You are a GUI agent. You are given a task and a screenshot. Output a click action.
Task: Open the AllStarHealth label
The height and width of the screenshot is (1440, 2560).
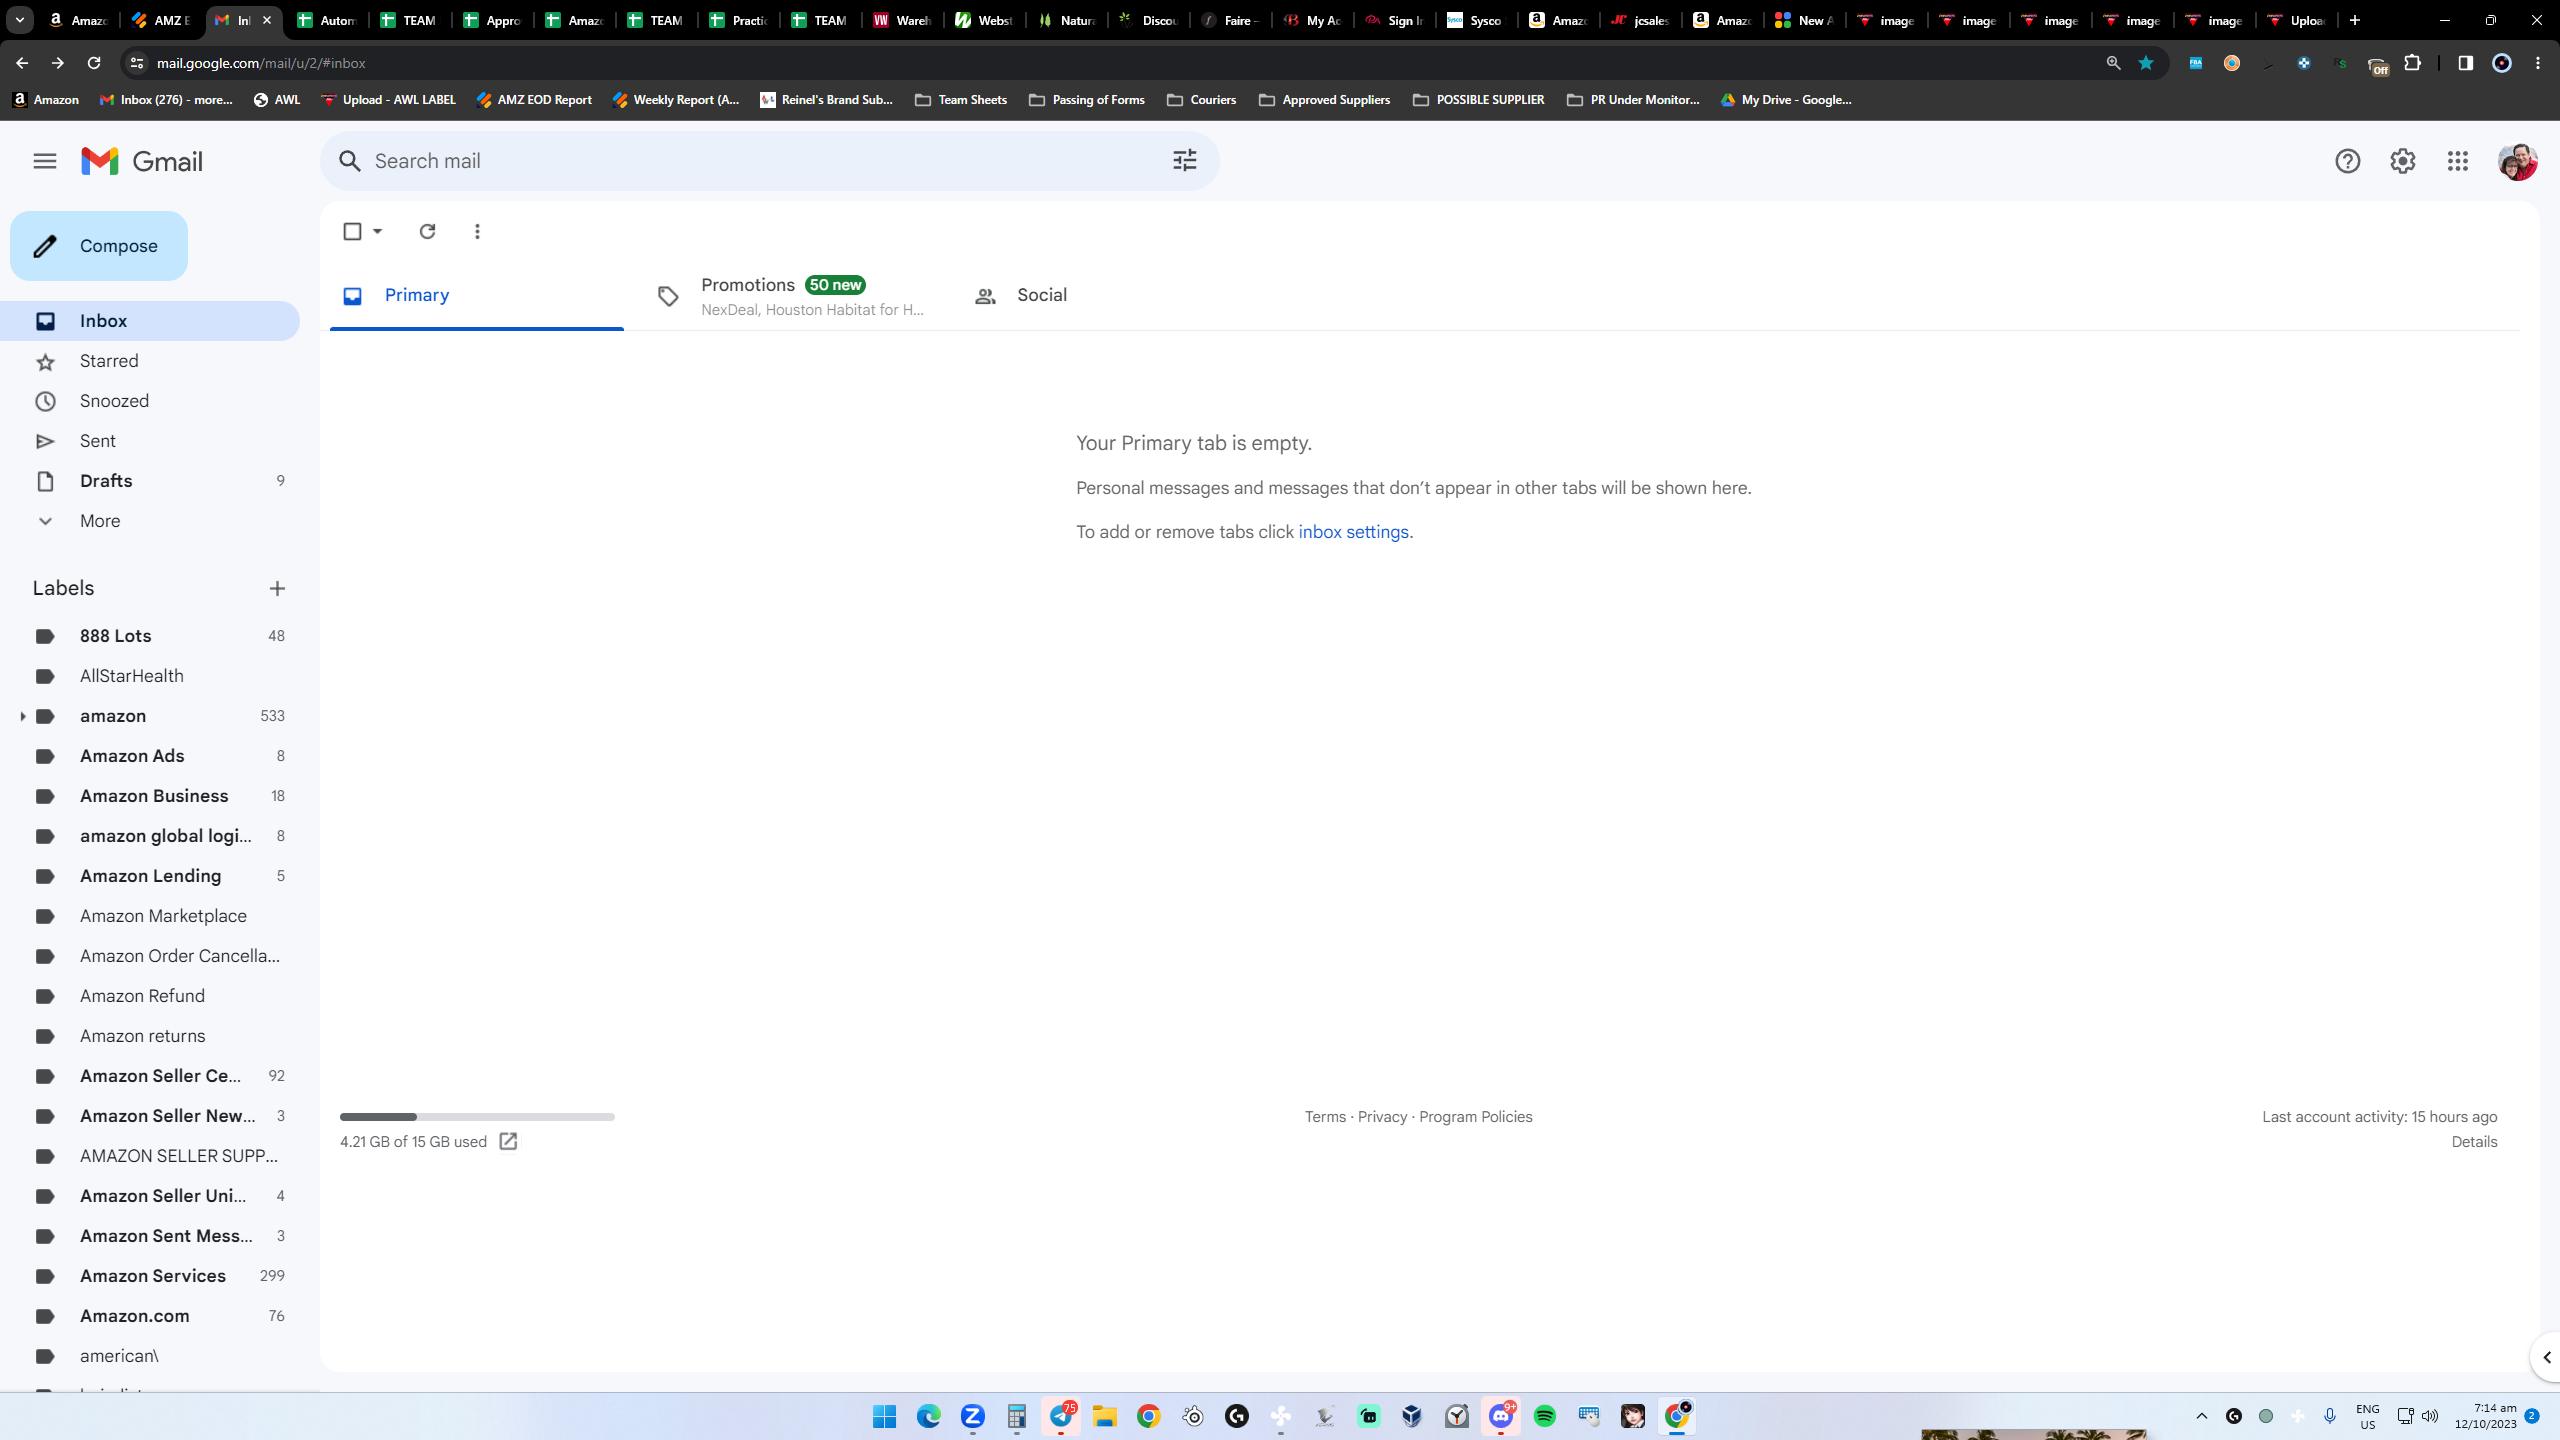click(150, 676)
